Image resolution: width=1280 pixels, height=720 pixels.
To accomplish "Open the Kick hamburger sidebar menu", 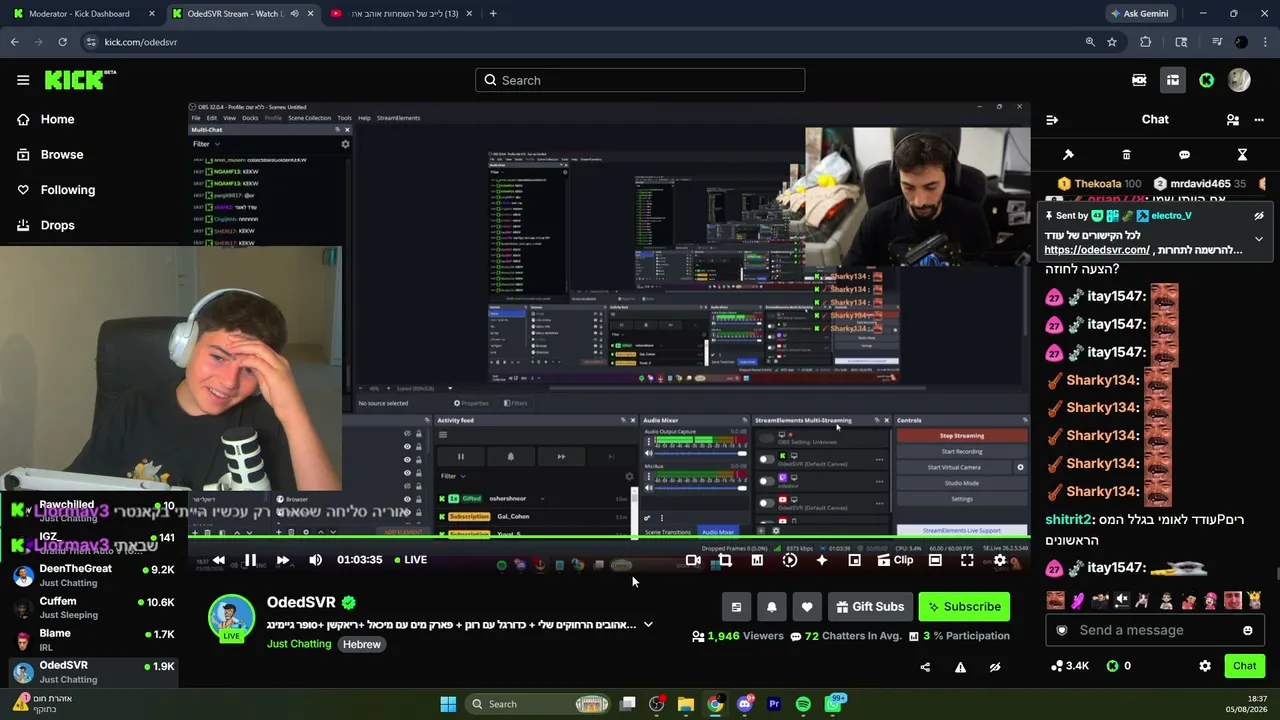I will [x=23, y=80].
